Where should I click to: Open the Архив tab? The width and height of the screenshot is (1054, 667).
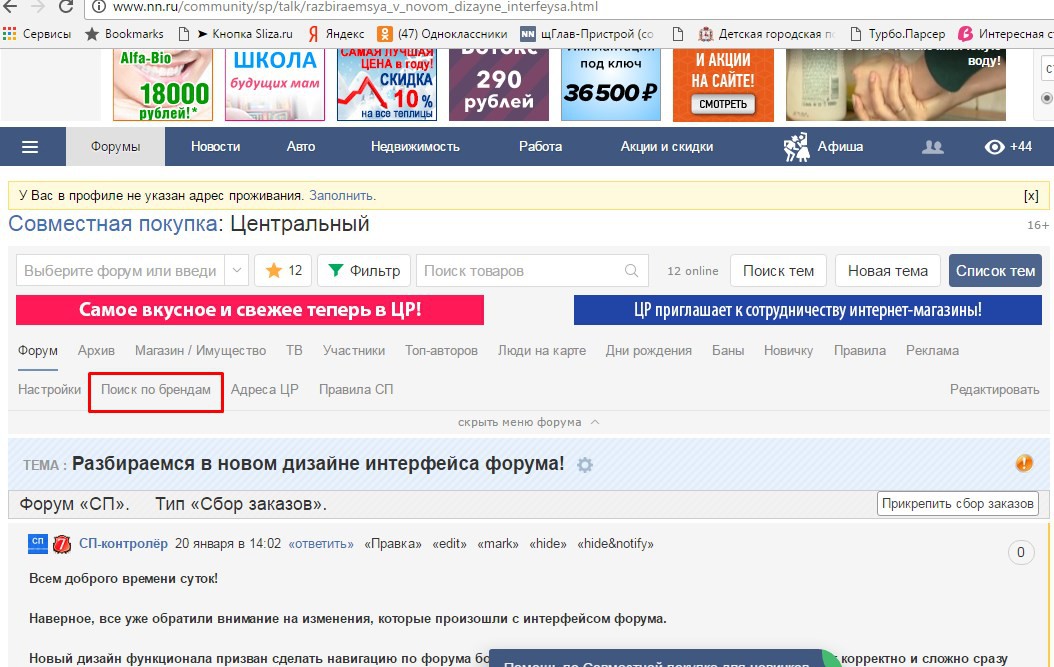(96, 350)
